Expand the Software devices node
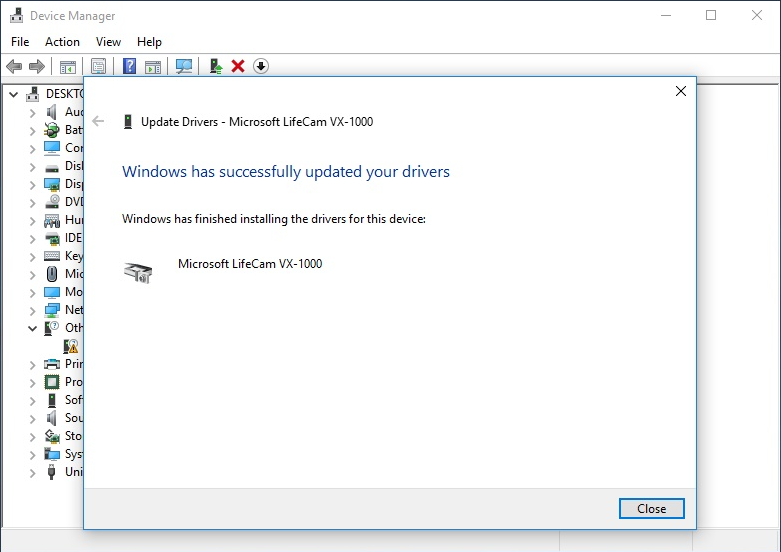 (x=32, y=401)
